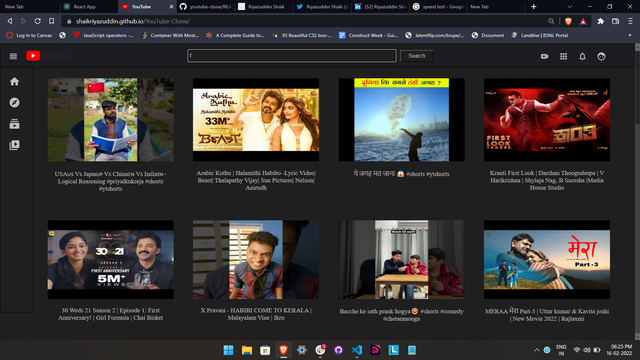The width and height of the screenshot is (640, 360).
Task: Show hidden system tray icons chevron
Action: pyautogui.click(x=536, y=350)
